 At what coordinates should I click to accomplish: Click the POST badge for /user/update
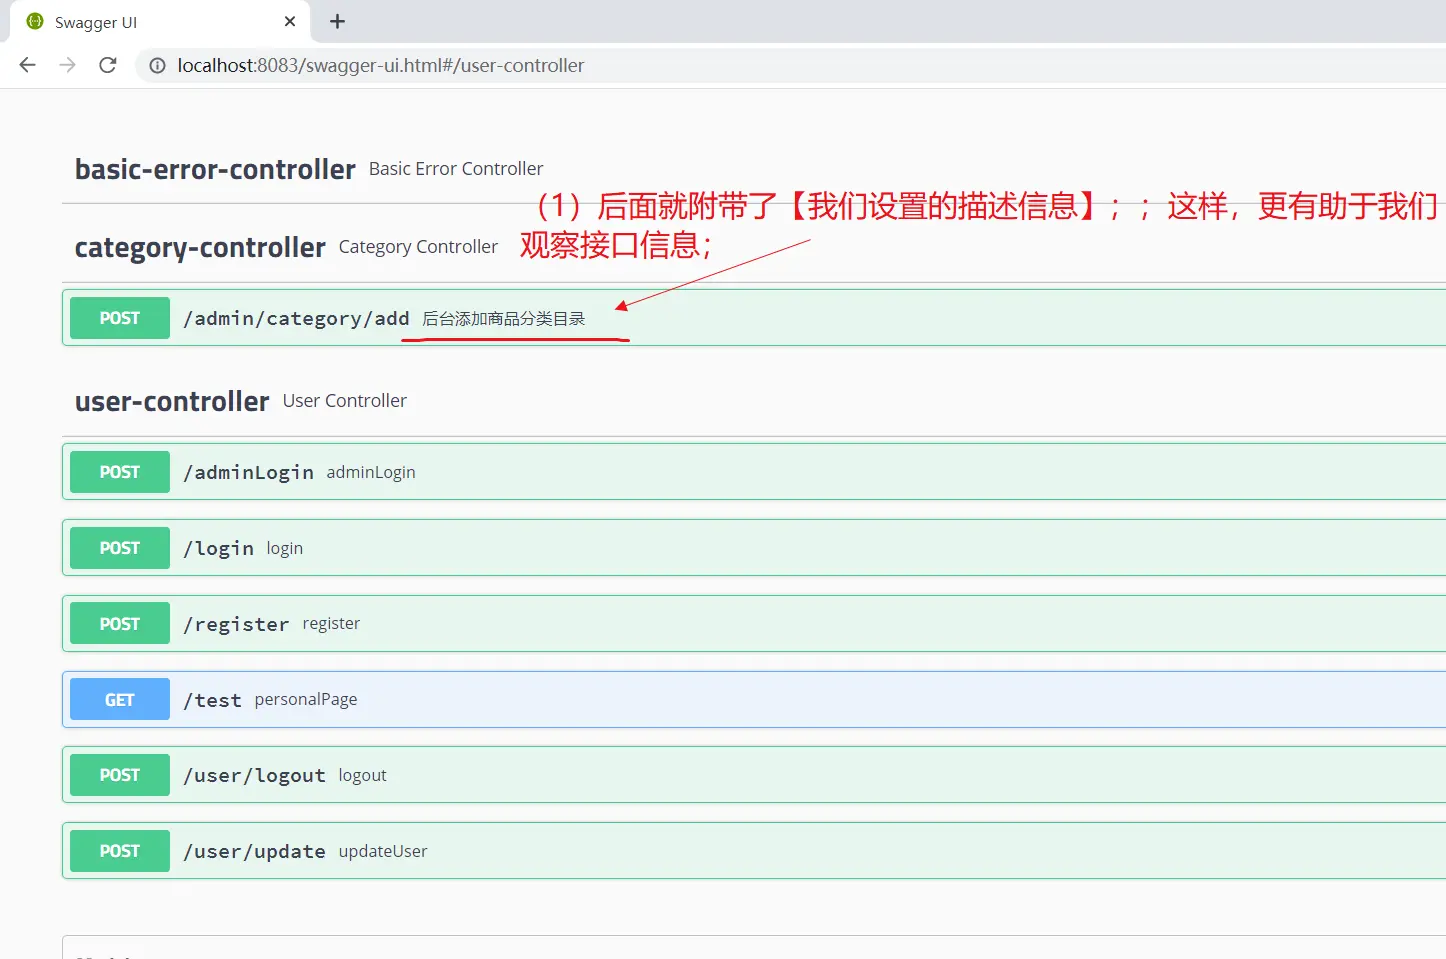[x=120, y=851]
